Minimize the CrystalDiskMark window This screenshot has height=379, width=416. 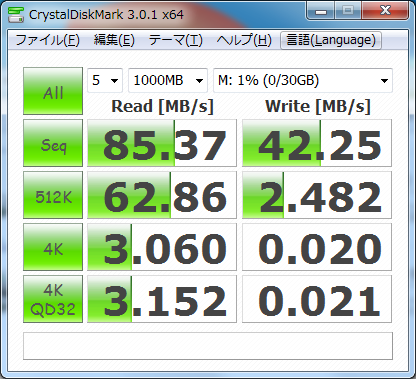pyautogui.click(x=321, y=11)
